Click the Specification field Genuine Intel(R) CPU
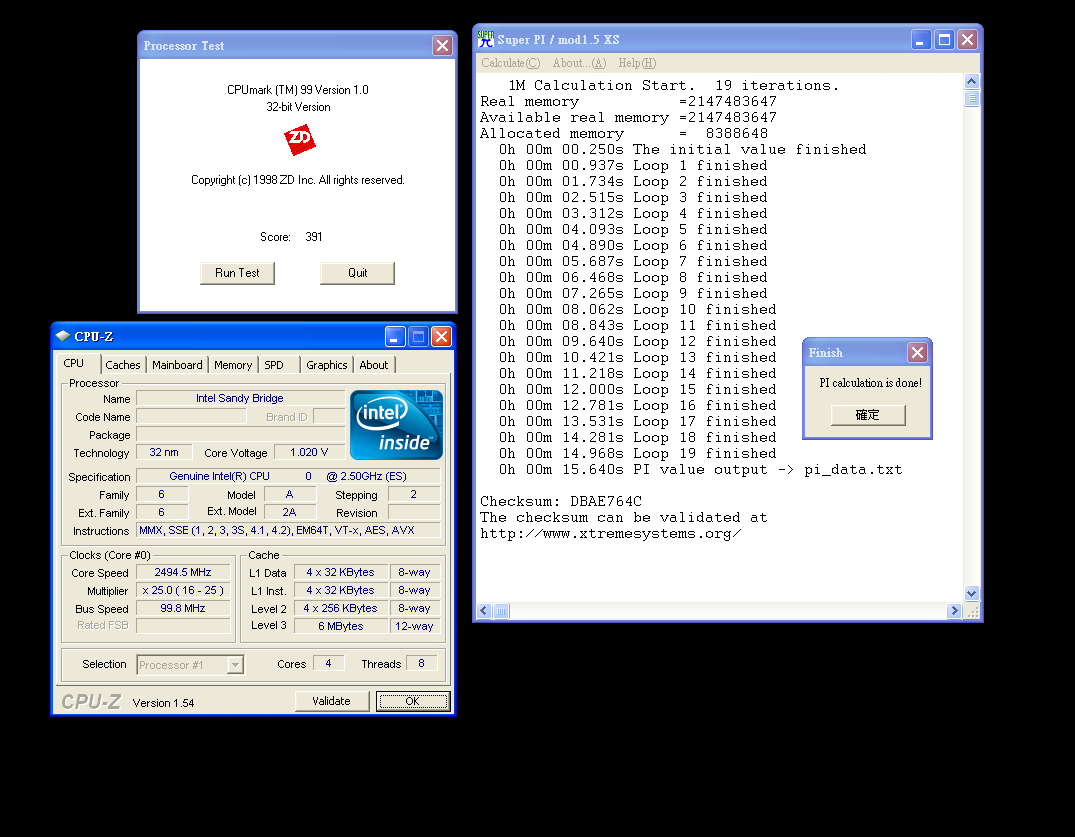Viewport: 1075px width, 837px height. [288, 476]
